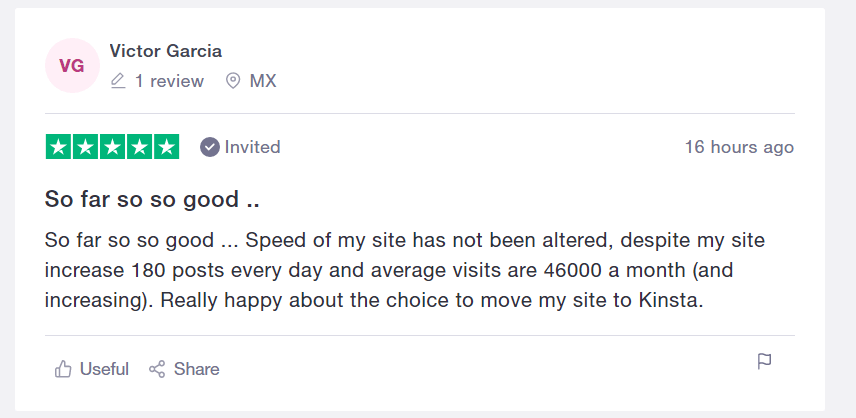The height and width of the screenshot is (418, 856).
Task: Open Victor Garcia's profile name
Action: (165, 51)
